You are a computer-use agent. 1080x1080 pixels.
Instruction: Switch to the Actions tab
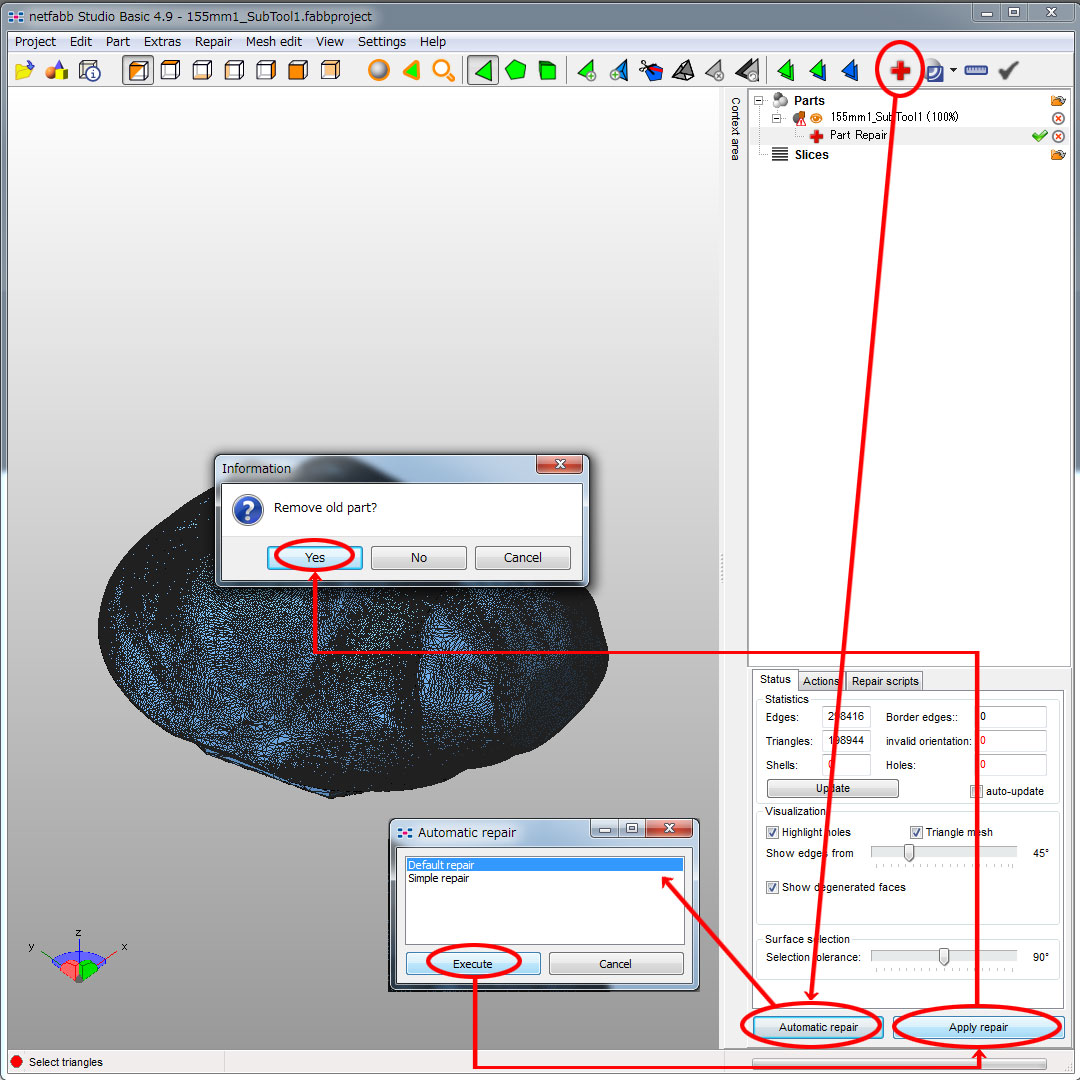point(820,681)
